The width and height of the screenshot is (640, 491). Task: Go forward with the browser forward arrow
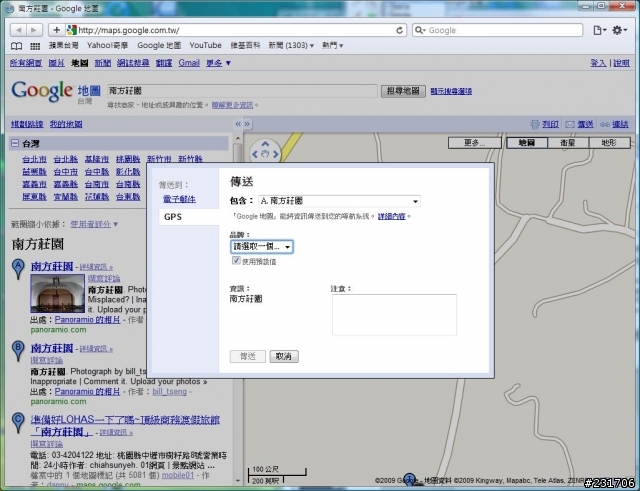click(x=34, y=30)
